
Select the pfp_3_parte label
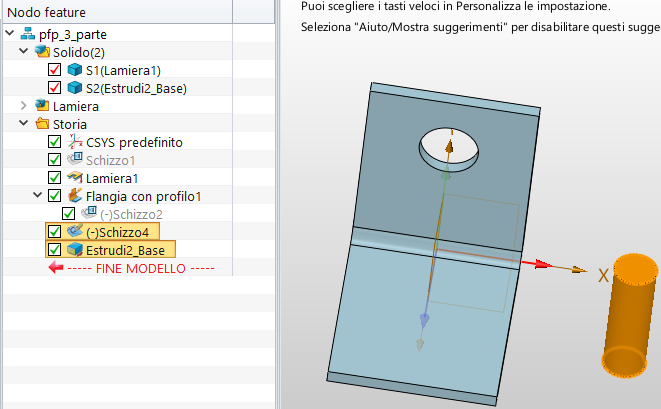pos(73,34)
